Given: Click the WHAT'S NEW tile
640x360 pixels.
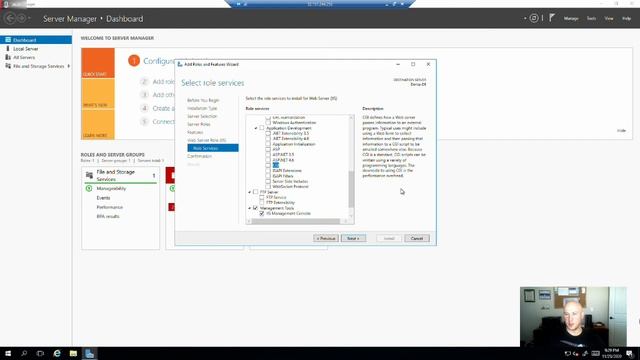Looking at the screenshot, I should click(98, 94).
